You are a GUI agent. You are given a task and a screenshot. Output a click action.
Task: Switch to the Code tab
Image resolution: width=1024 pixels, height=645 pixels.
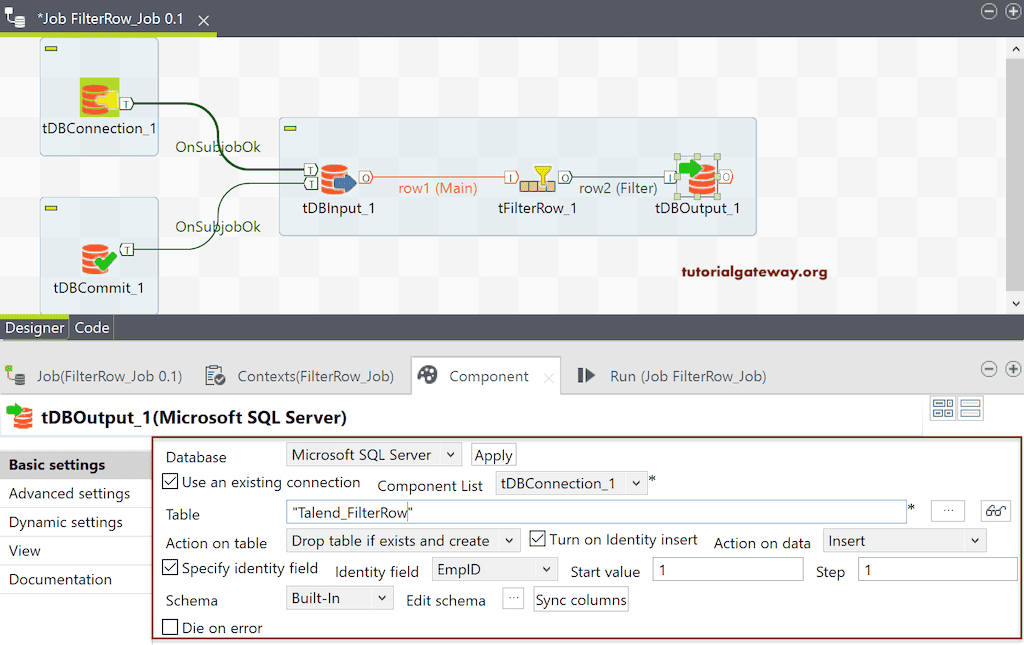pyautogui.click(x=91, y=327)
